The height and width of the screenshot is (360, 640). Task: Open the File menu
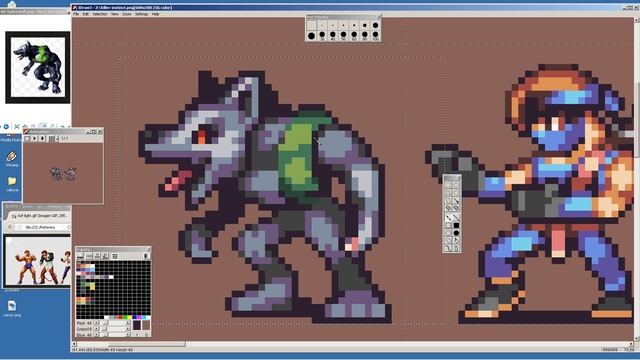coord(76,14)
